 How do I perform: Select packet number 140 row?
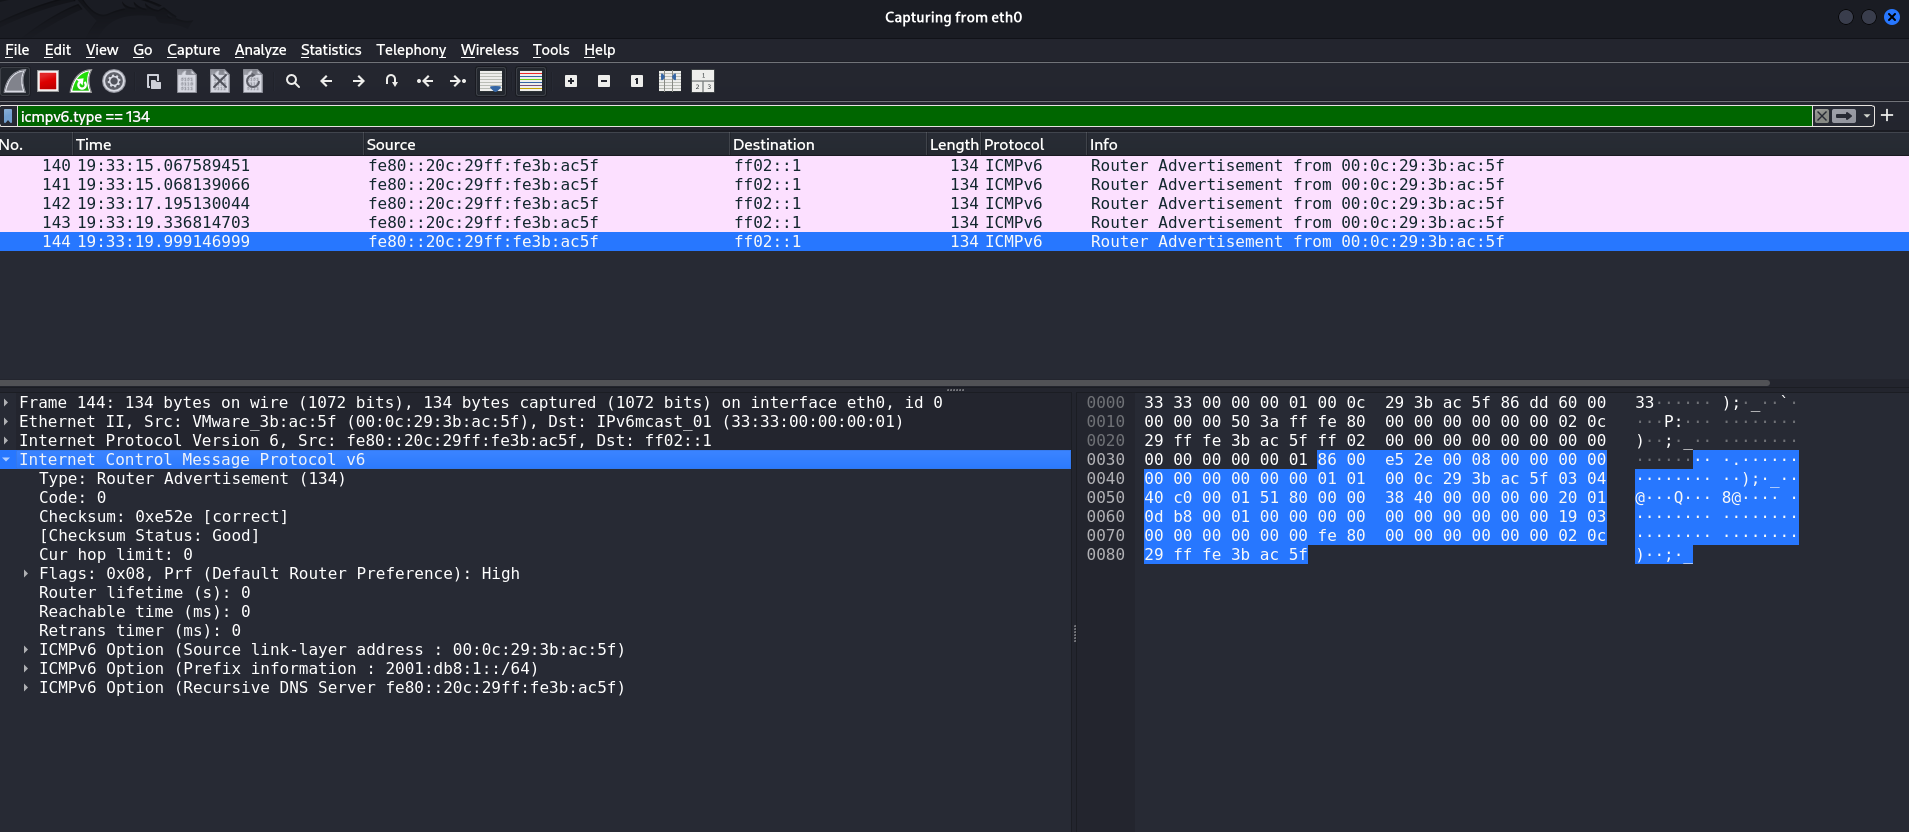click(x=954, y=166)
